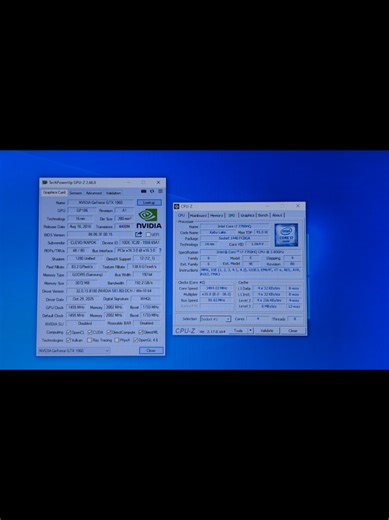This screenshot has width=389, height=520.
Task: Click the Close button in GPU-Z
Action: coord(151,351)
